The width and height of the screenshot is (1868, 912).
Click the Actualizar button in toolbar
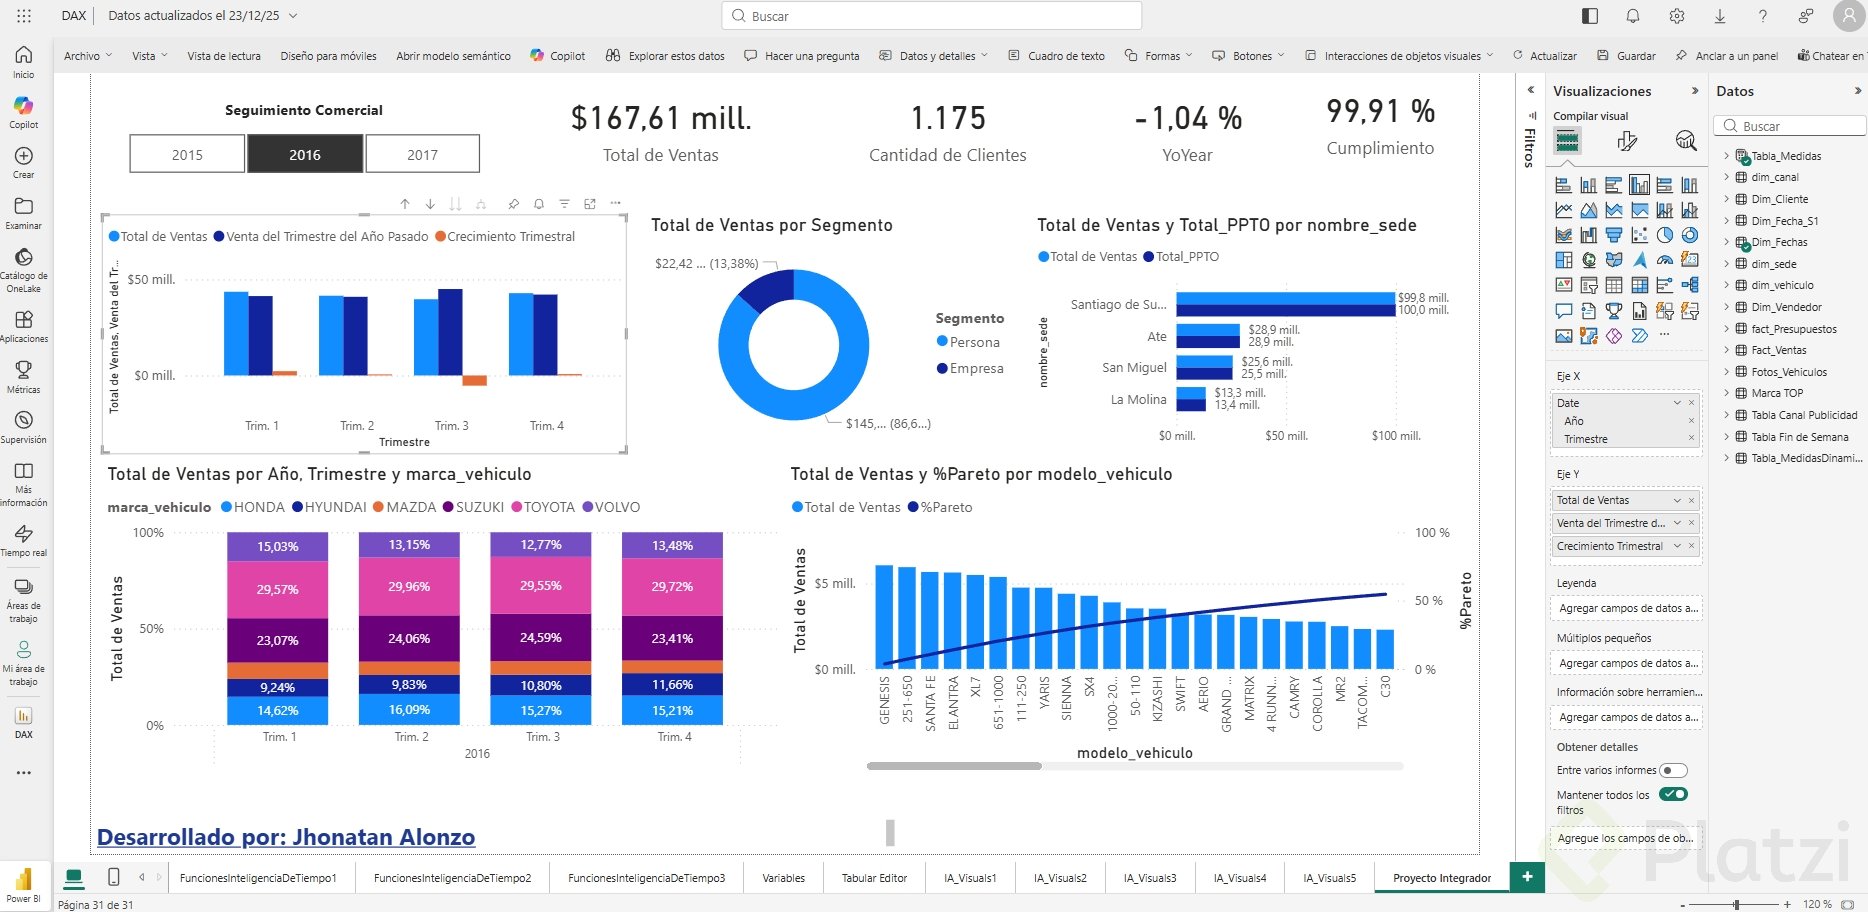pyautogui.click(x=1545, y=56)
